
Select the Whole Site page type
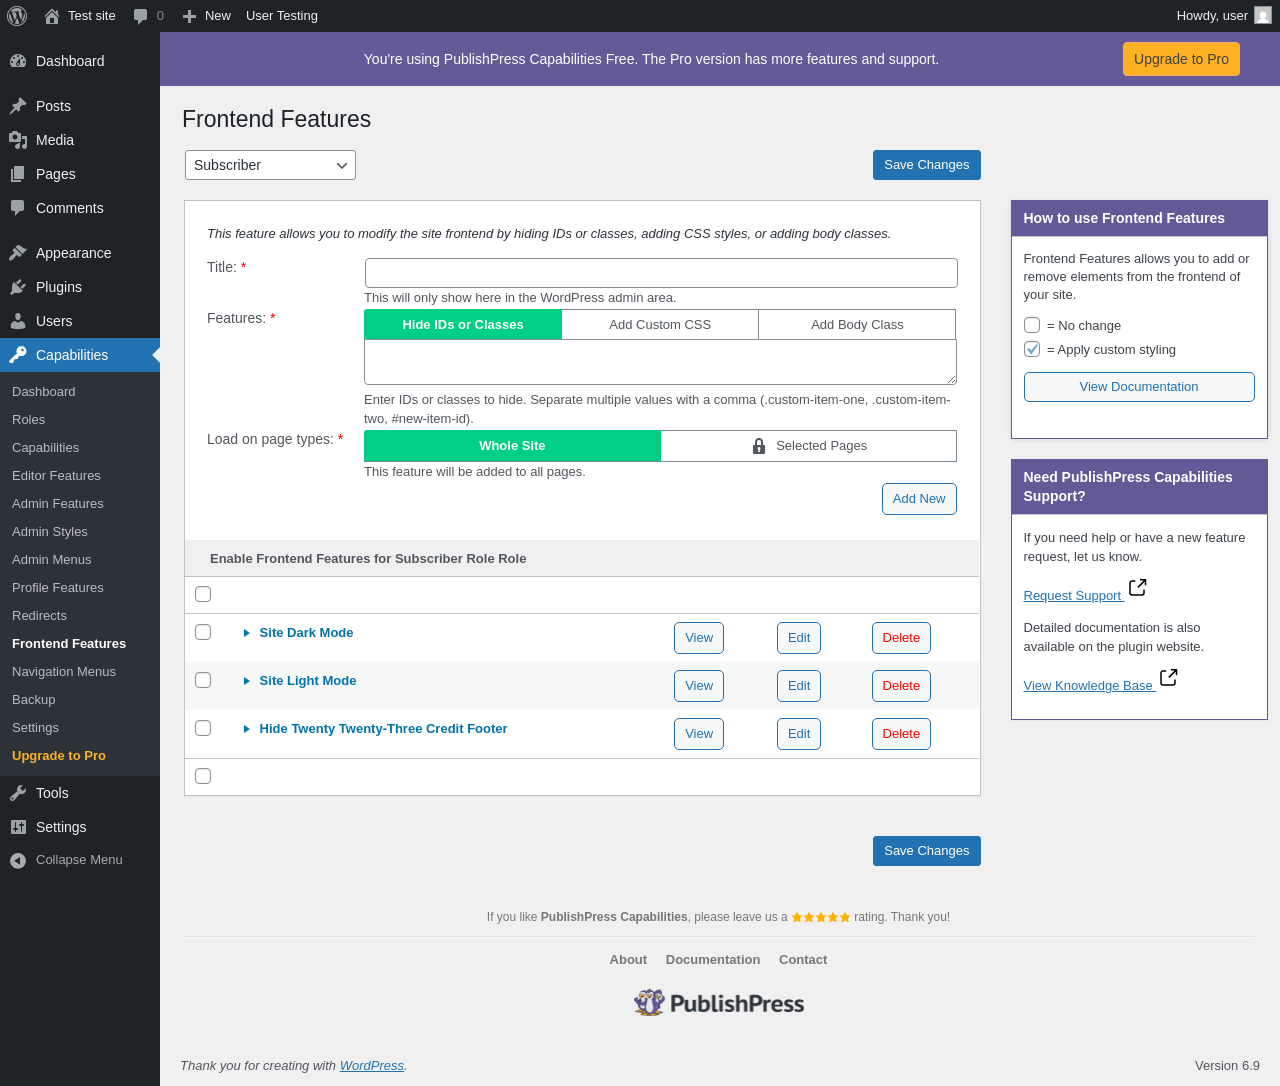point(512,446)
